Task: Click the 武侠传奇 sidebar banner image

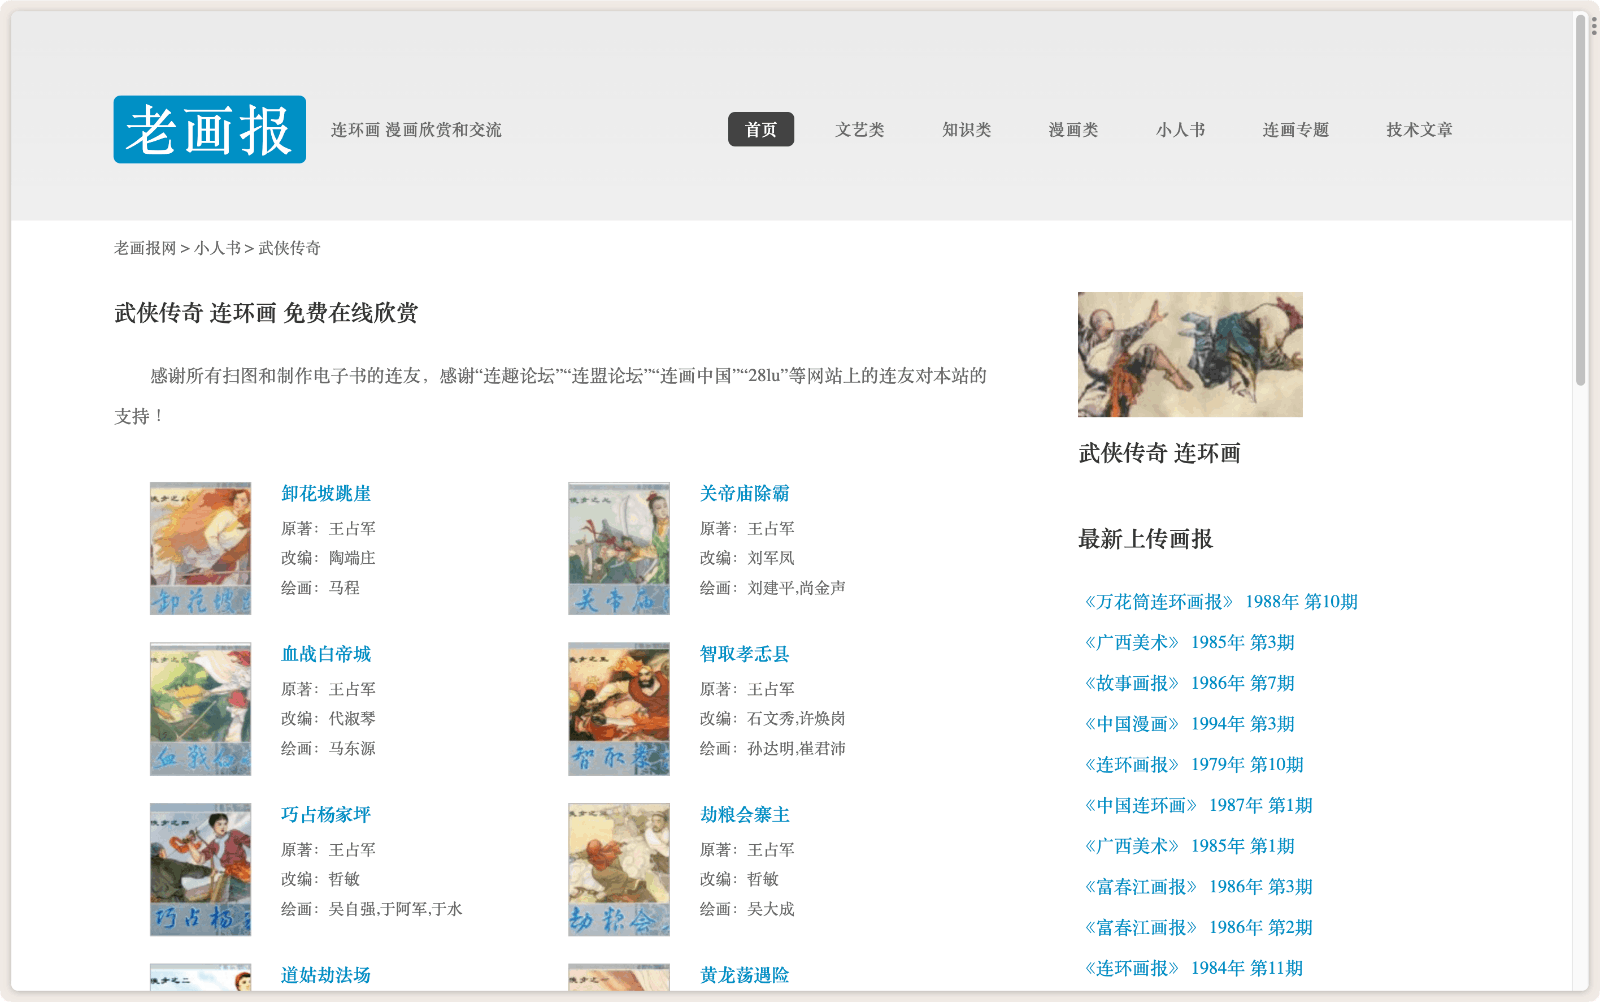Action: tap(1189, 354)
